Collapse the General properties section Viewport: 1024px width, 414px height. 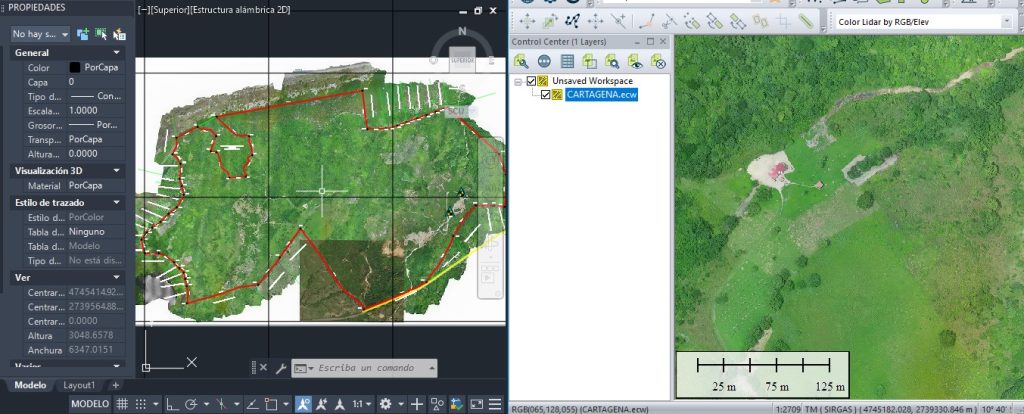[118, 52]
